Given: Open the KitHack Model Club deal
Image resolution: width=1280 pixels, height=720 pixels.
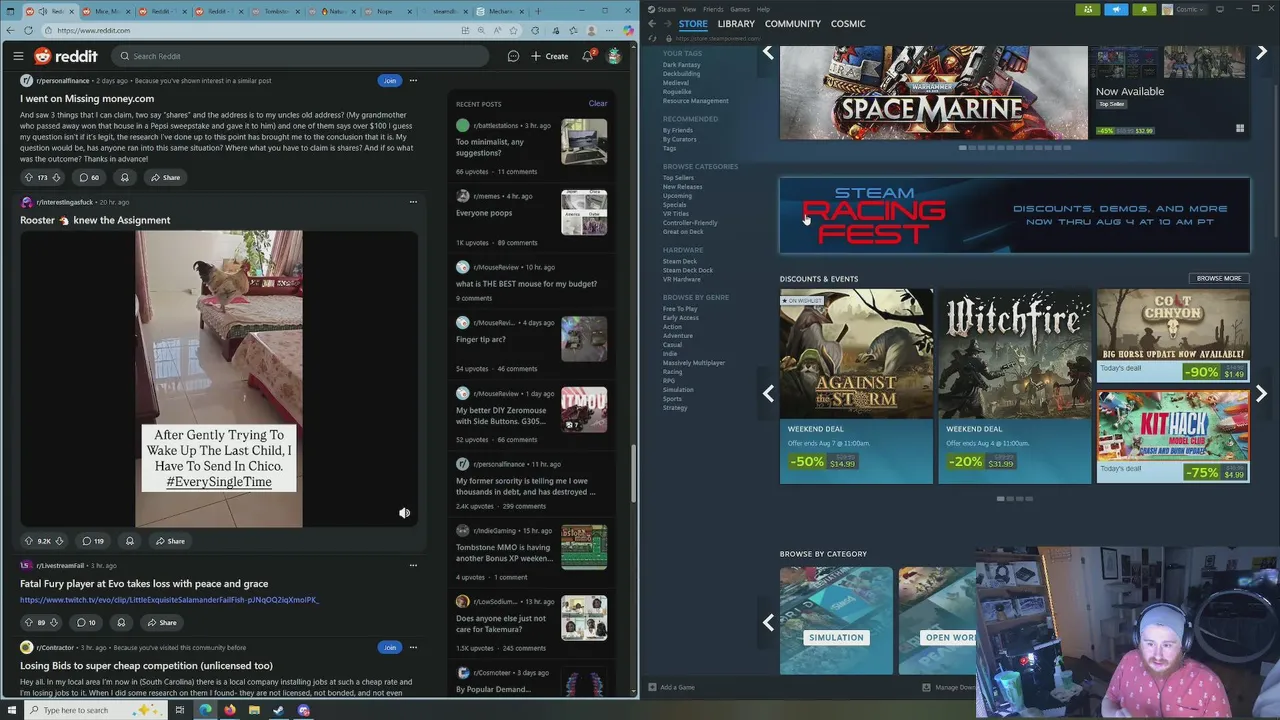Looking at the screenshot, I should [1173, 436].
